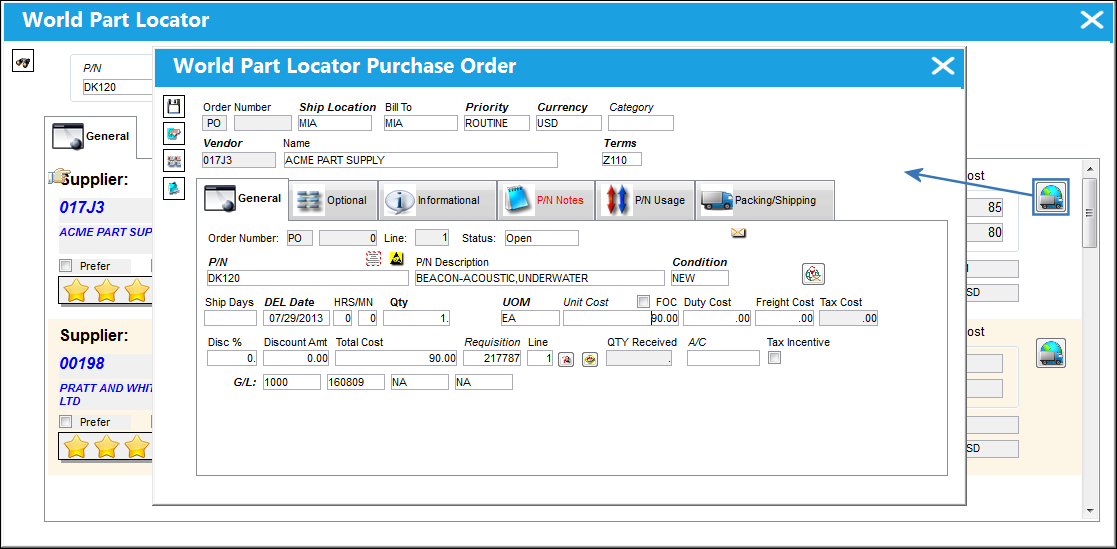Open the Informational tab
1117x549 pixels.
(437, 200)
